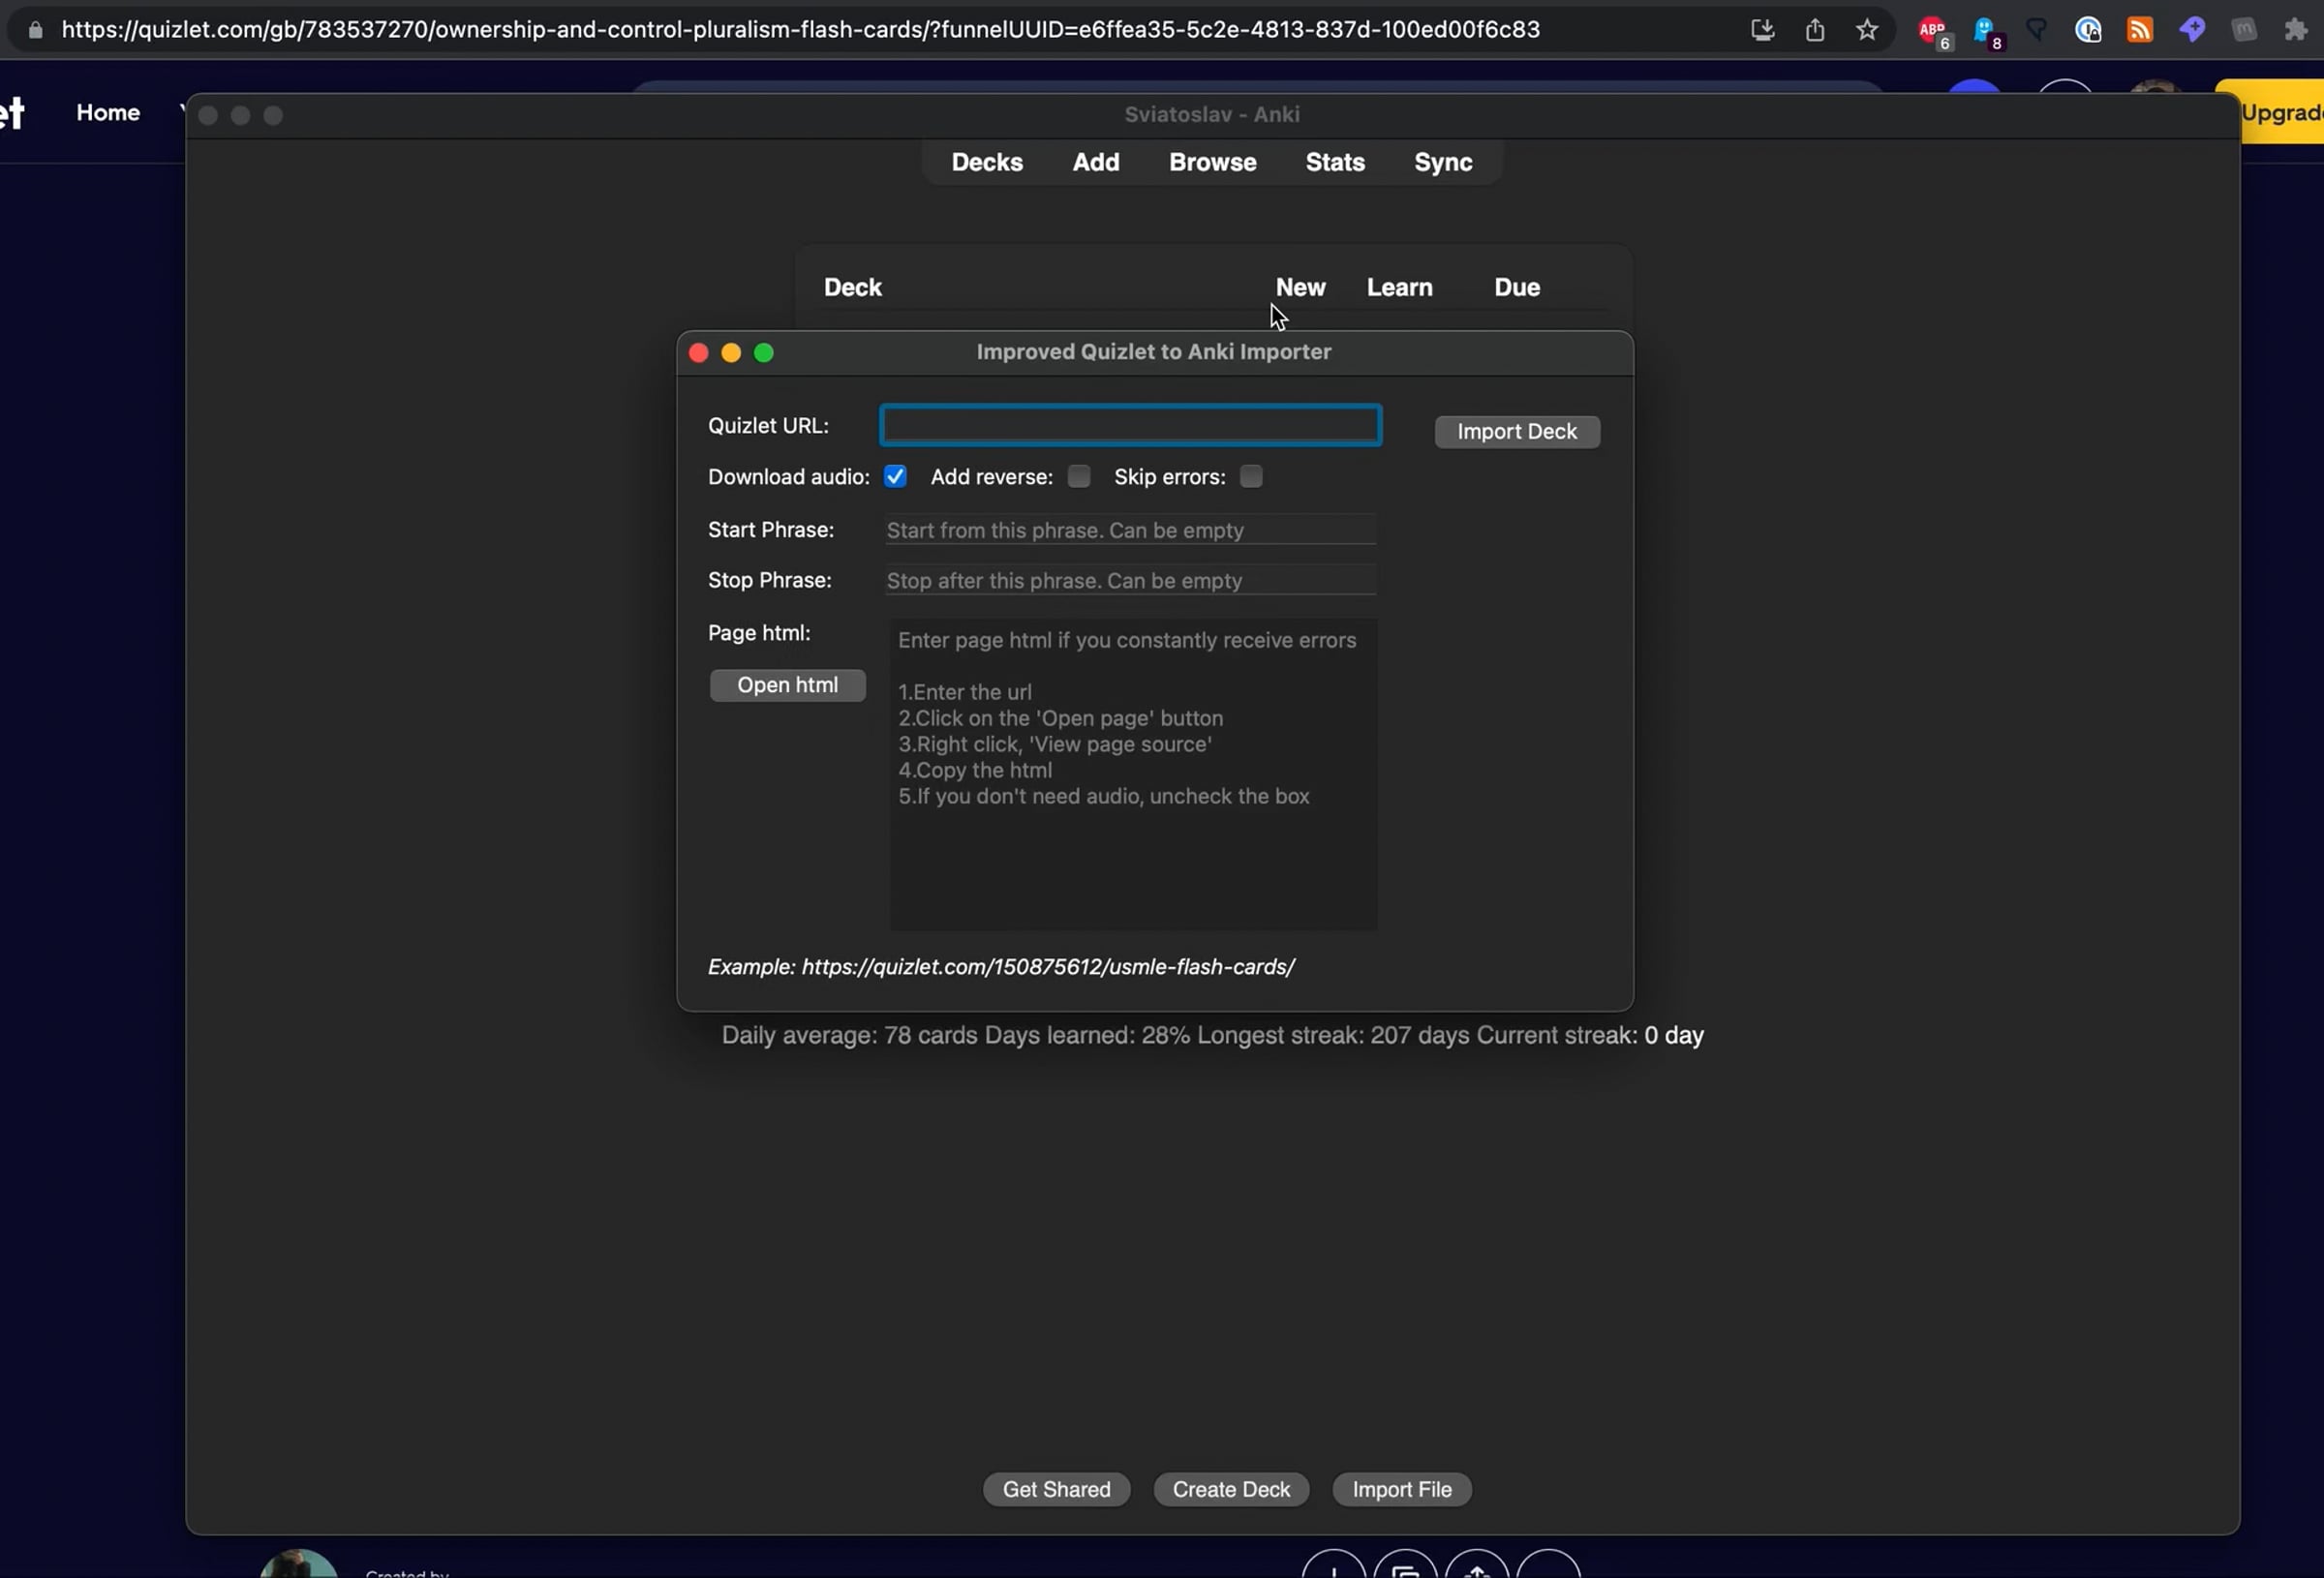Click into the Page html text area
This screenshot has width=2324, height=1578.
[x=1133, y=775]
